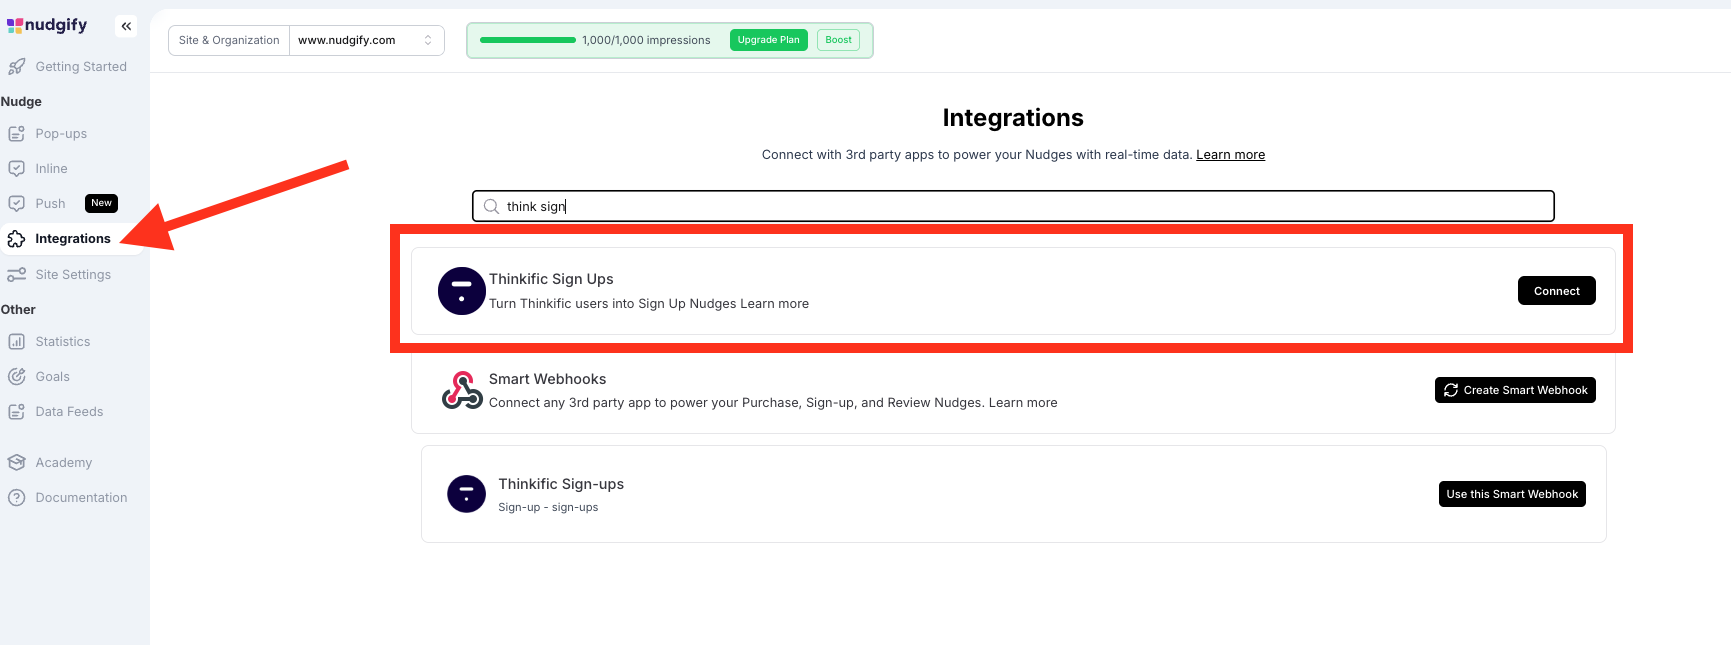Click the Push sidebar icon
Image resolution: width=1731 pixels, height=645 pixels.
pos(17,204)
